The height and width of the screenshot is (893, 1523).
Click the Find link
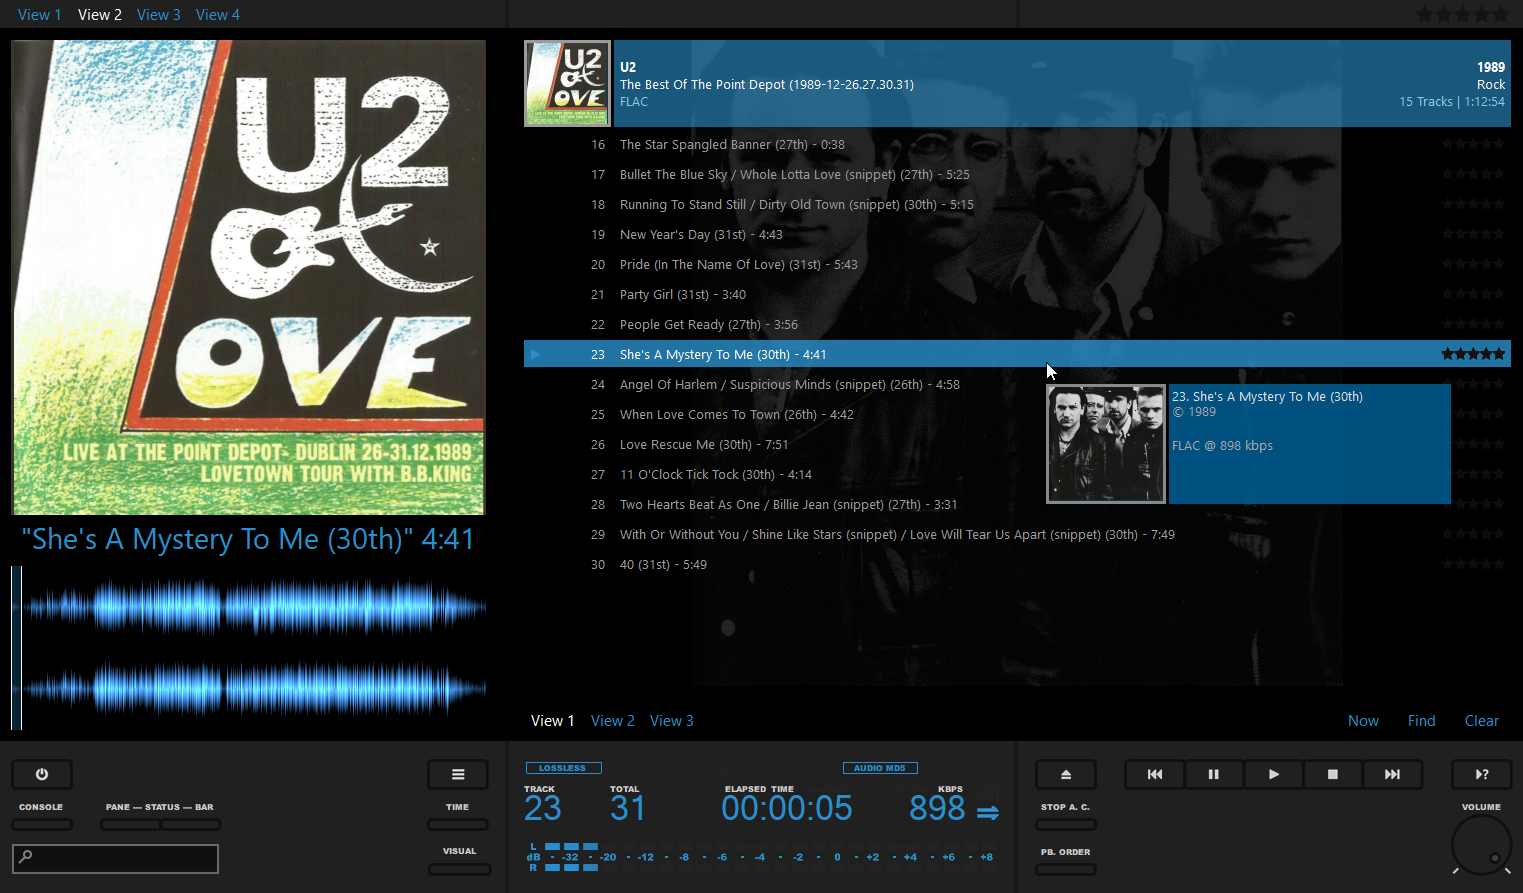1421,720
